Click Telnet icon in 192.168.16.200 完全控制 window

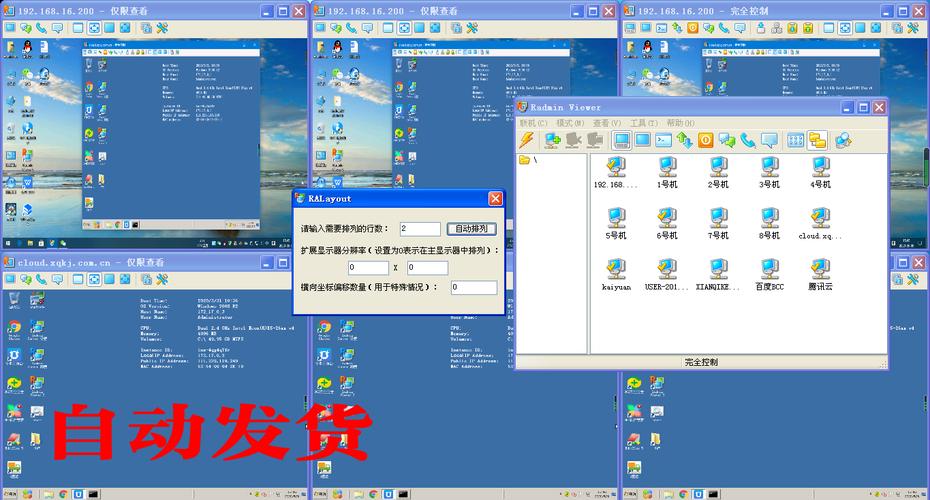pos(661,28)
